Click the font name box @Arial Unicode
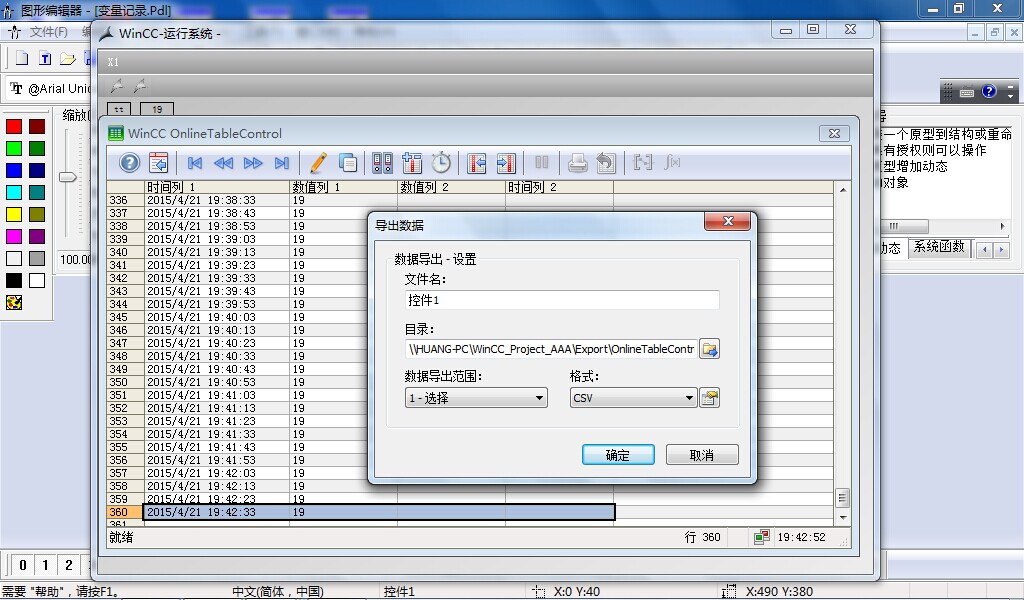The image size is (1024, 600). tap(50, 88)
